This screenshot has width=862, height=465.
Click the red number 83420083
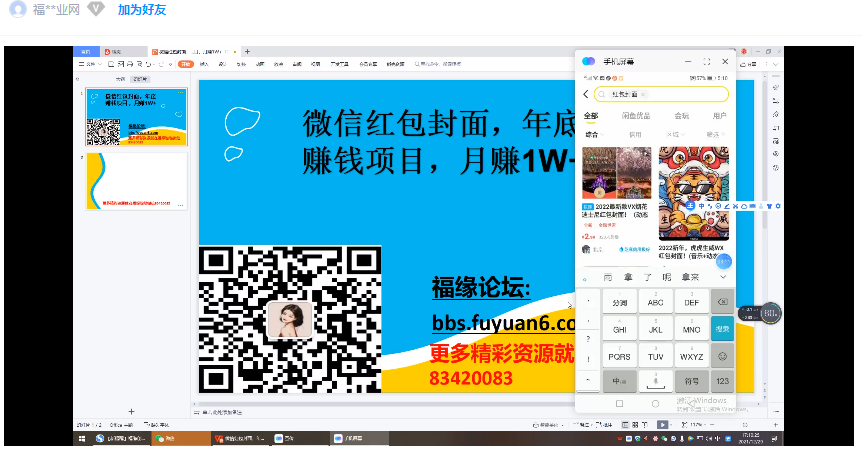click(471, 378)
